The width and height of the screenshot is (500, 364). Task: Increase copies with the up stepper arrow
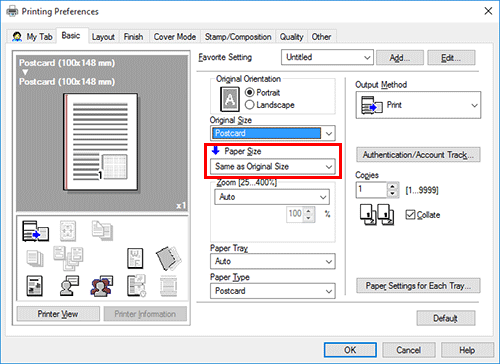[x=393, y=186]
